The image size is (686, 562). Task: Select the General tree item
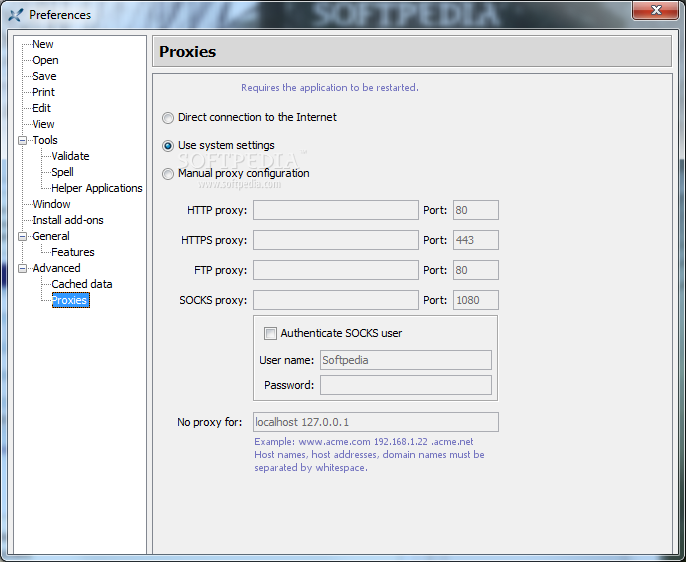coord(51,236)
